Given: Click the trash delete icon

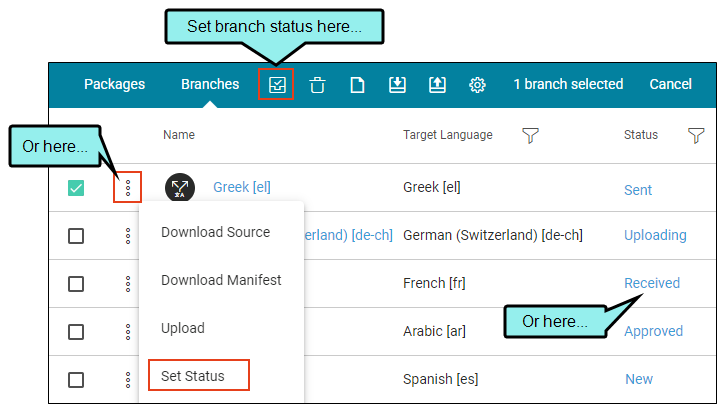Looking at the screenshot, I should (x=317, y=85).
